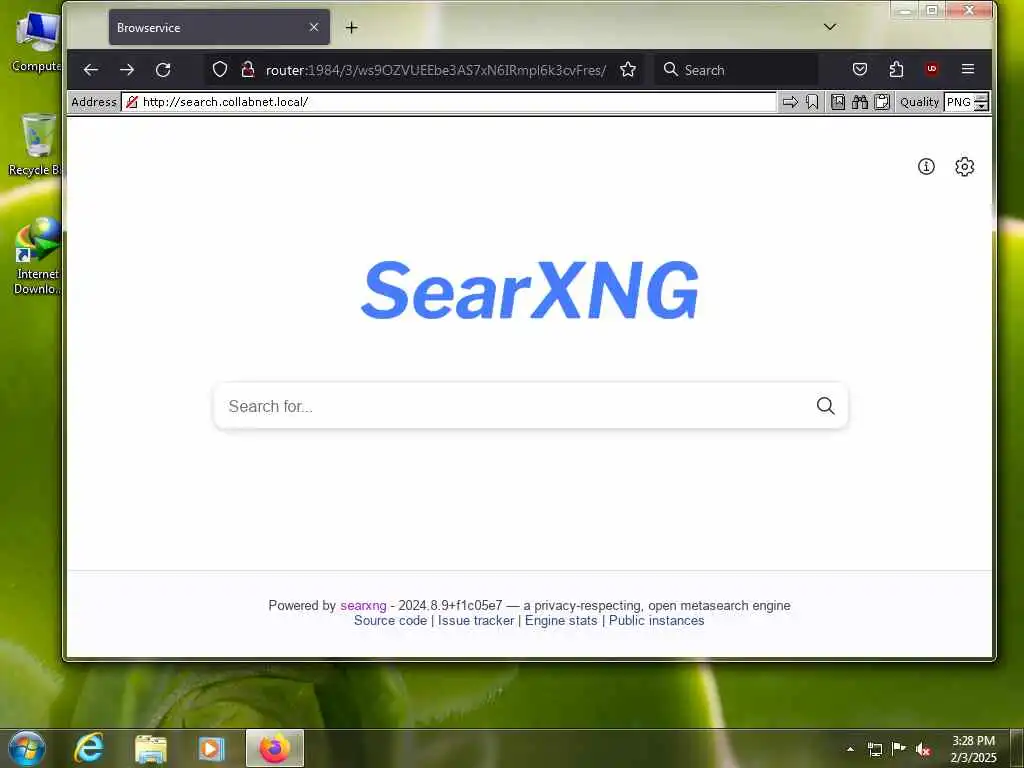Open the Windows Start menu

pyautogui.click(x=27, y=748)
